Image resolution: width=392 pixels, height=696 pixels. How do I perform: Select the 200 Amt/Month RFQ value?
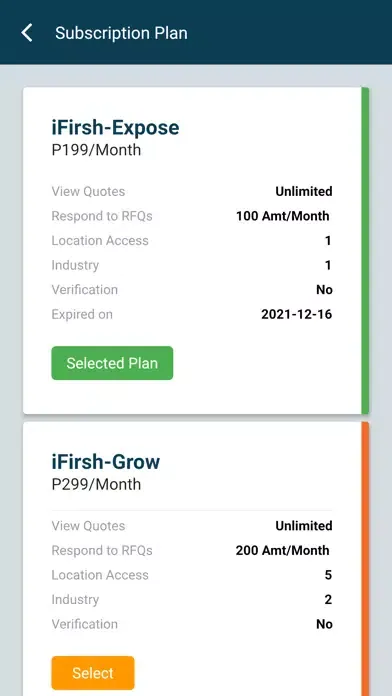[x=283, y=550]
